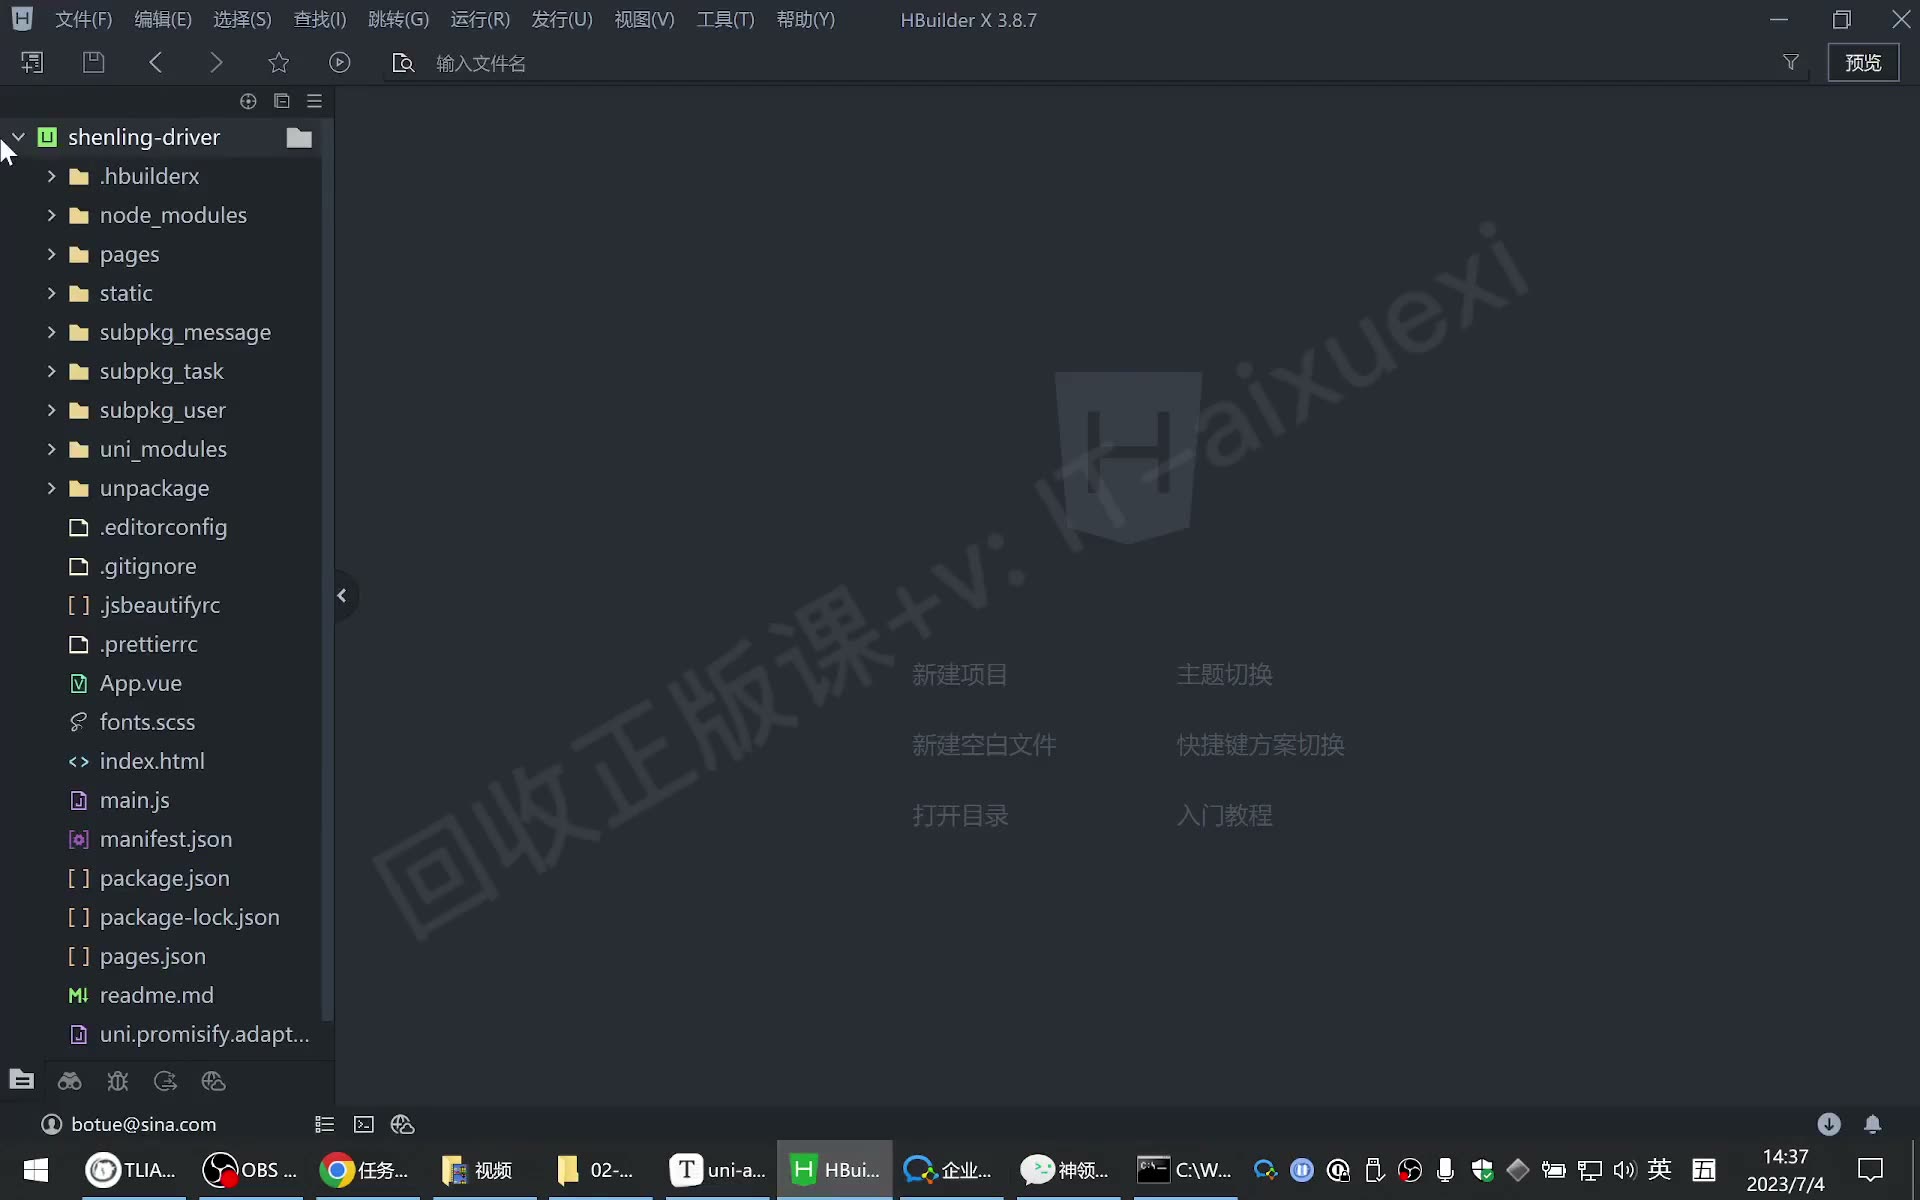Open the 文件(F) menu

pyautogui.click(x=83, y=20)
